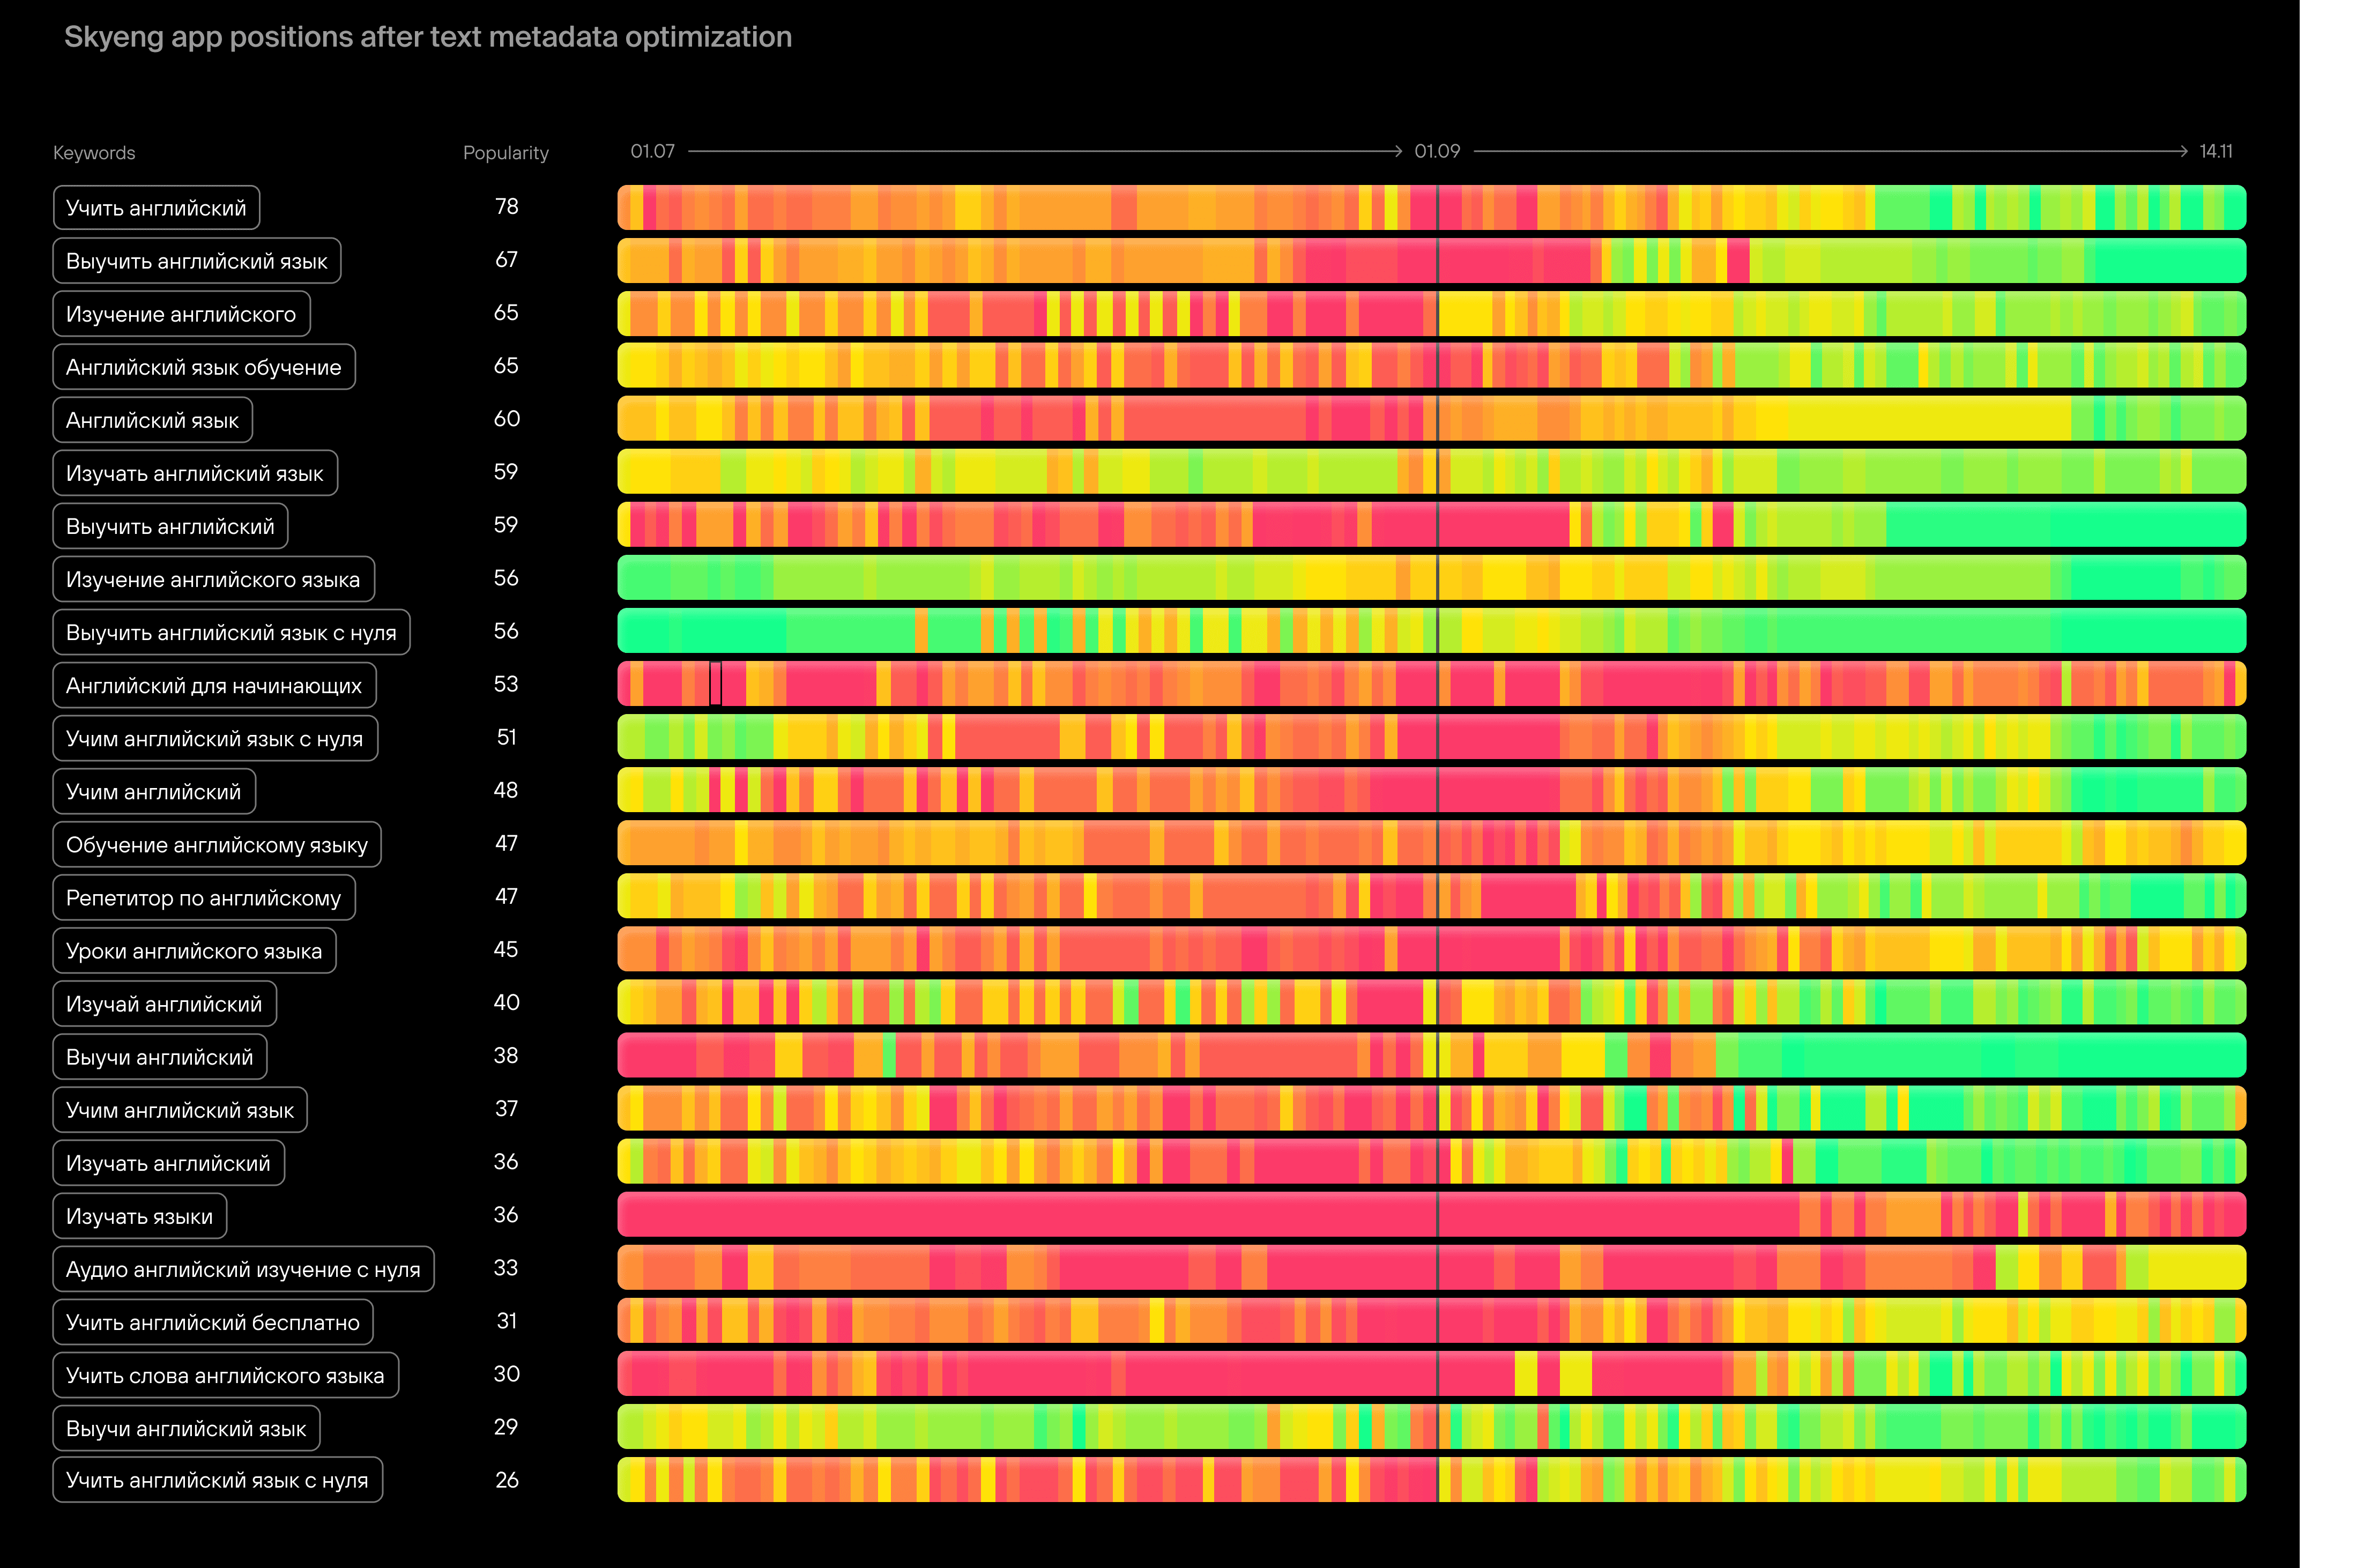Click the 01.09 date marker
2364x1568 pixels.
[x=1436, y=151]
